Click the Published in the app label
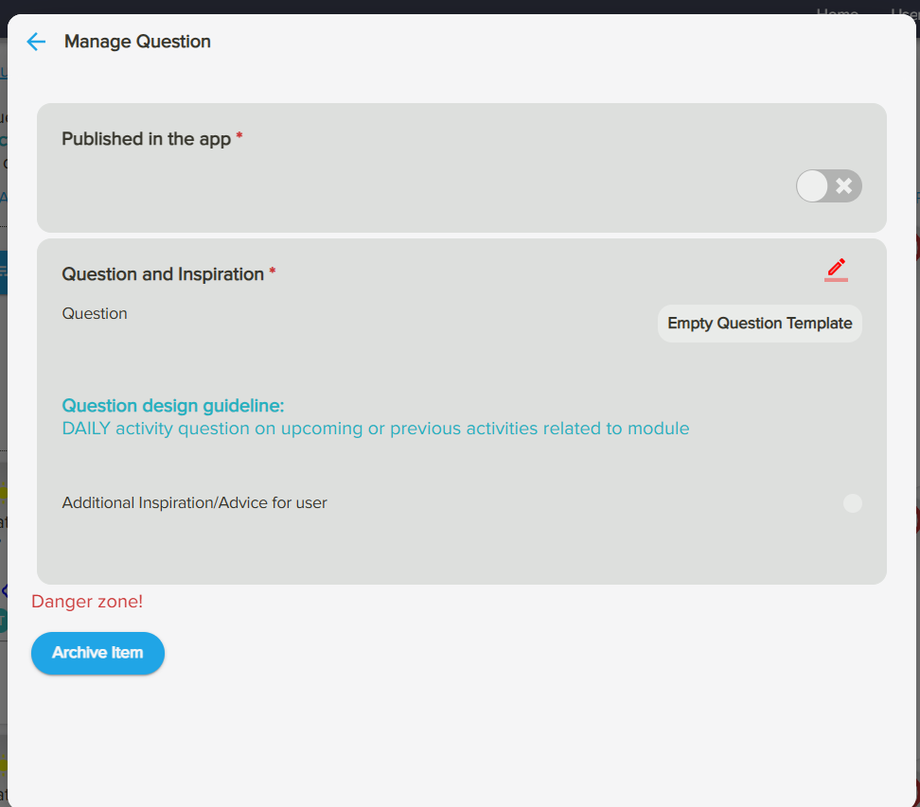Screen dimensions: 920x807 [x=146, y=139]
